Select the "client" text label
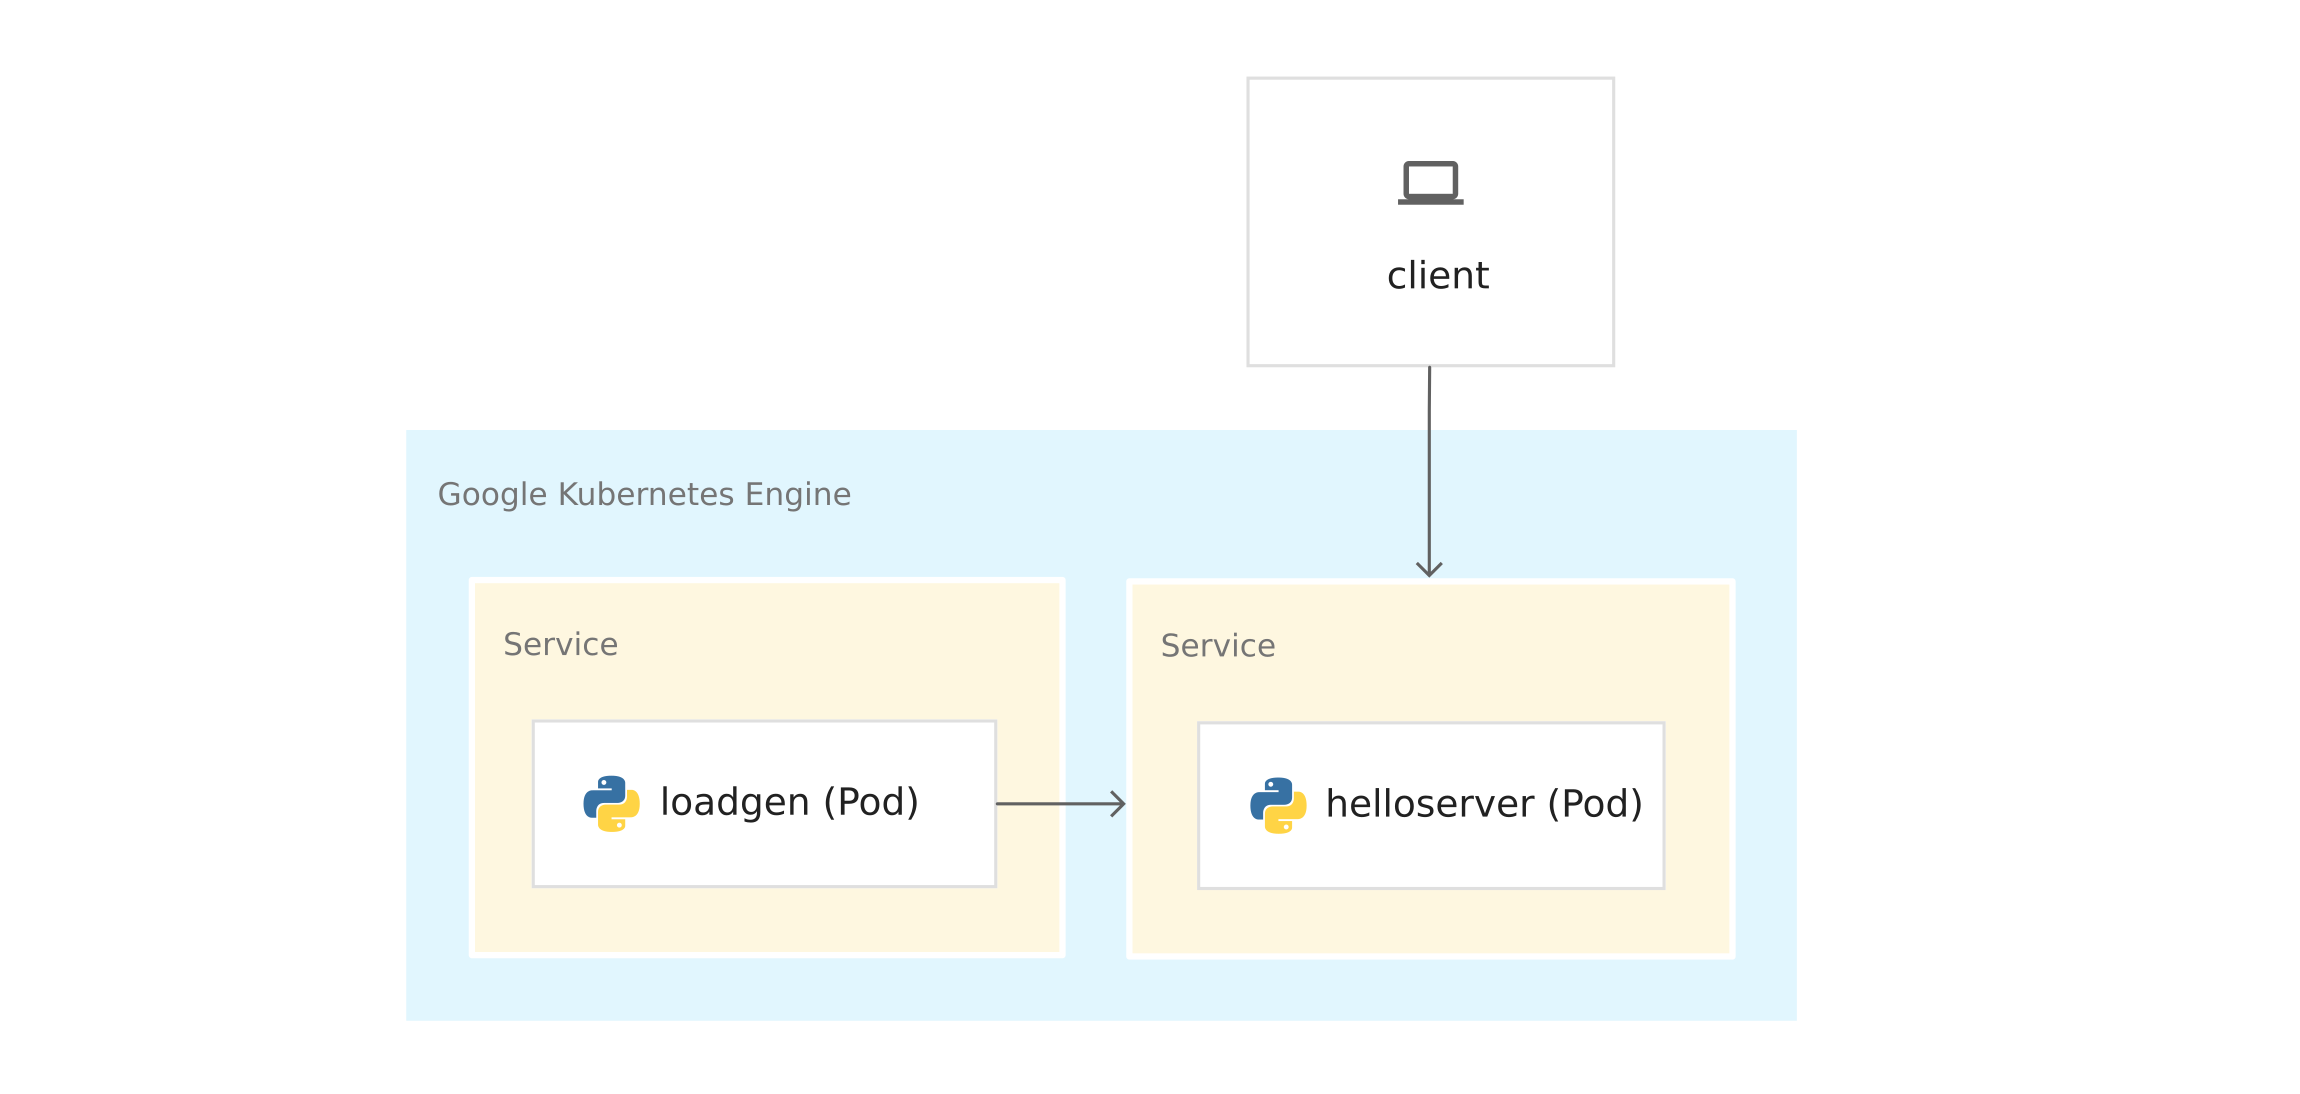2300x1094 pixels. pyautogui.click(x=1437, y=275)
